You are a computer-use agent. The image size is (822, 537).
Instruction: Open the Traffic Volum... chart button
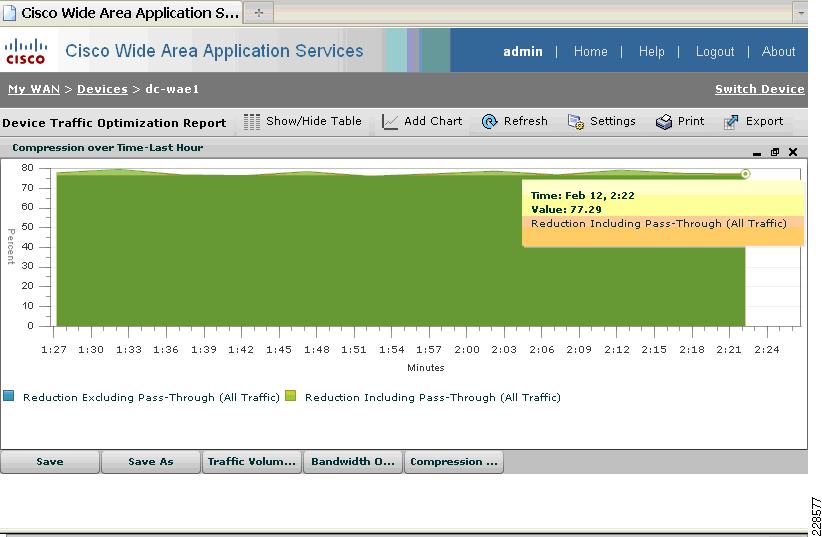[252, 462]
